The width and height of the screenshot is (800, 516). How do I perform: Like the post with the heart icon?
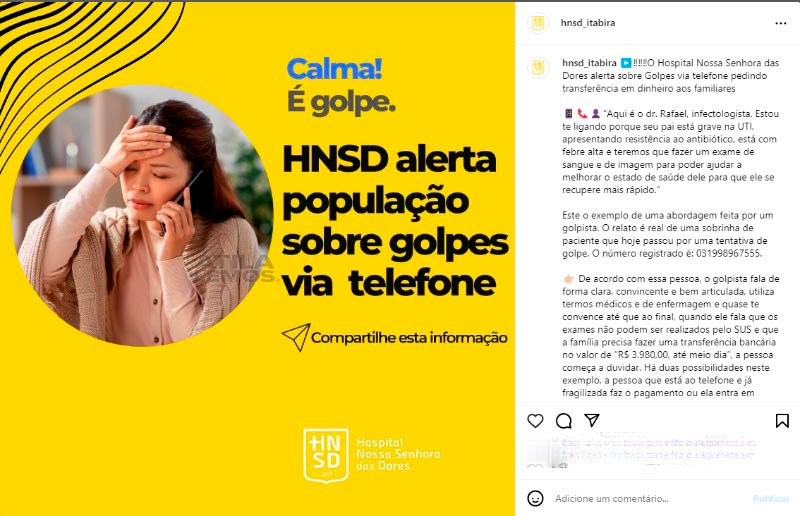click(x=535, y=421)
